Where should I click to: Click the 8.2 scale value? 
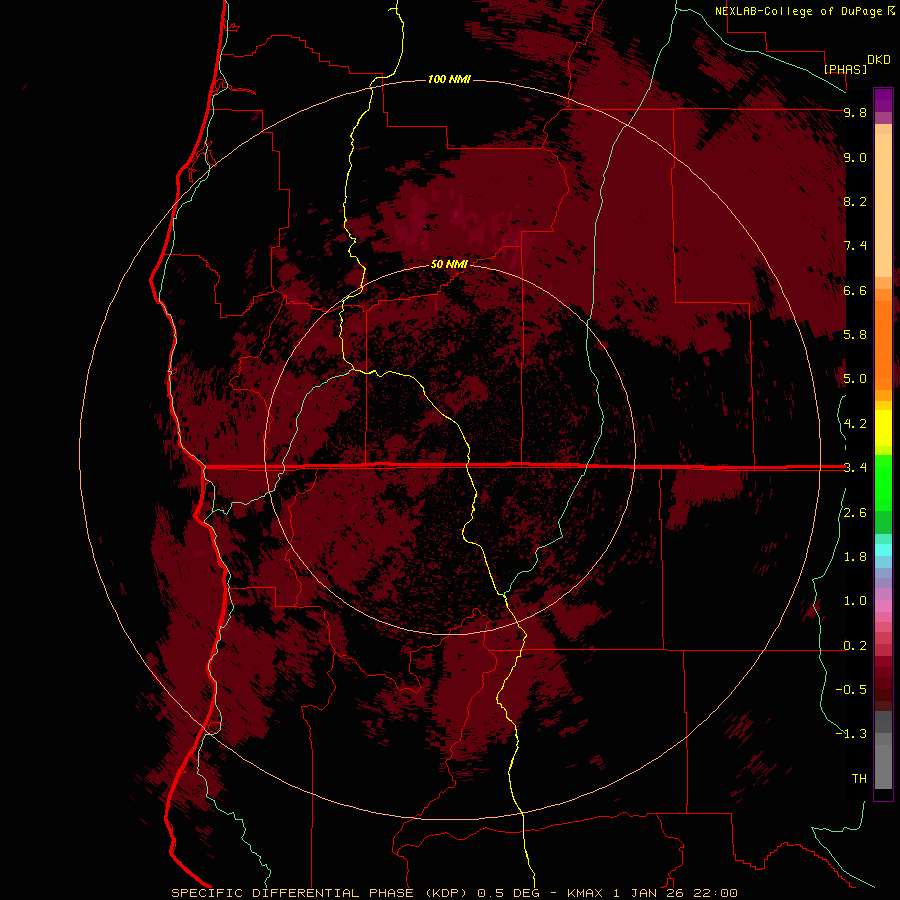pyautogui.click(x=855, y=201)
